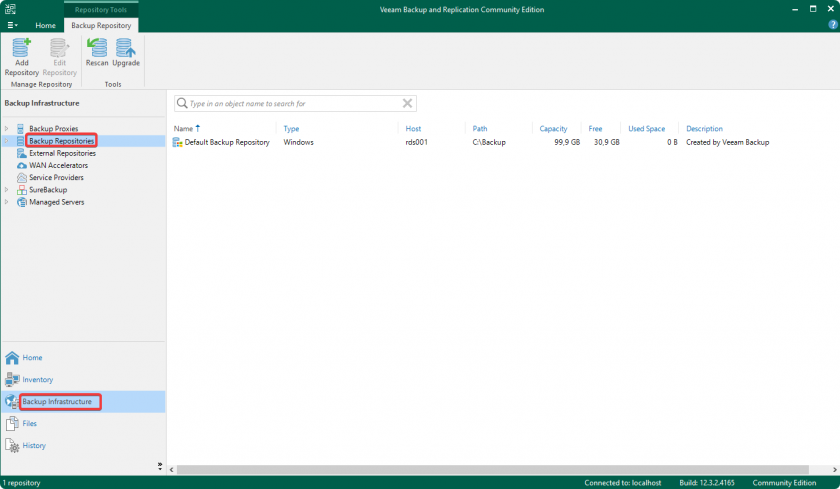Expand the Backup Proxies tree node
The width and height of the screenshot is (840, 489).
point(6,129)
